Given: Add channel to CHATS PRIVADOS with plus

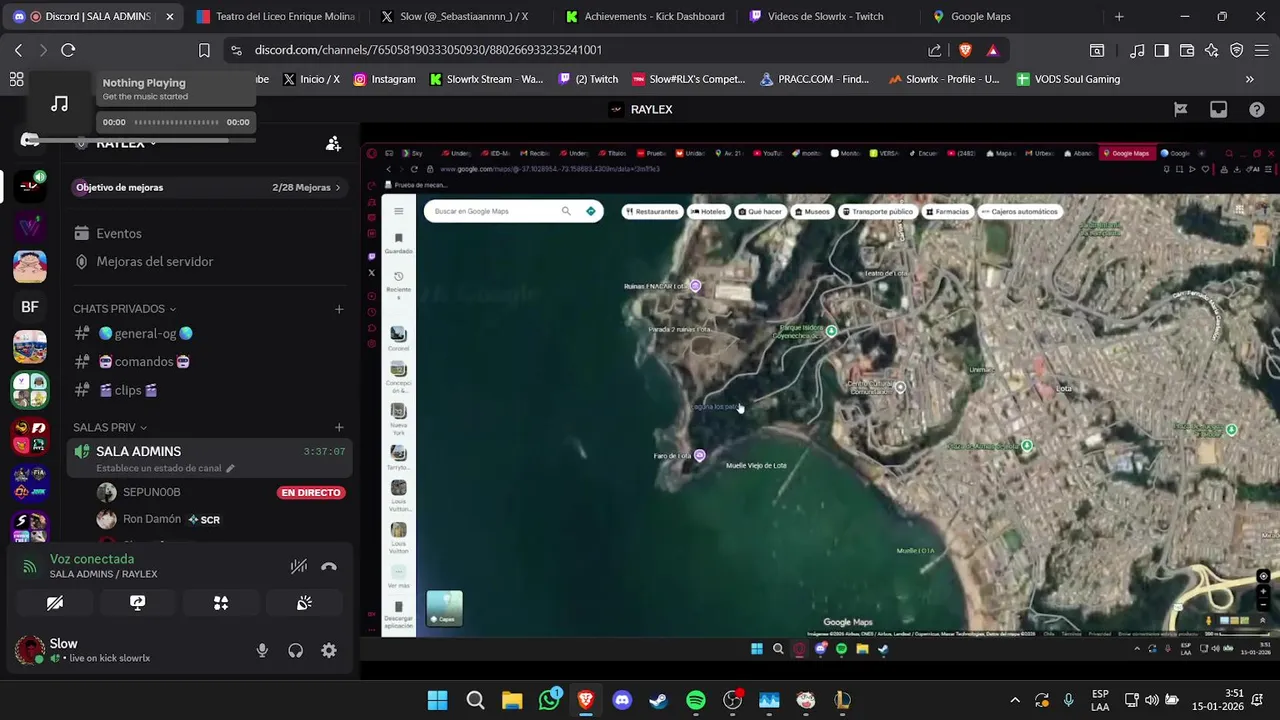Looking at the screenshot, I should pos(339,309).
